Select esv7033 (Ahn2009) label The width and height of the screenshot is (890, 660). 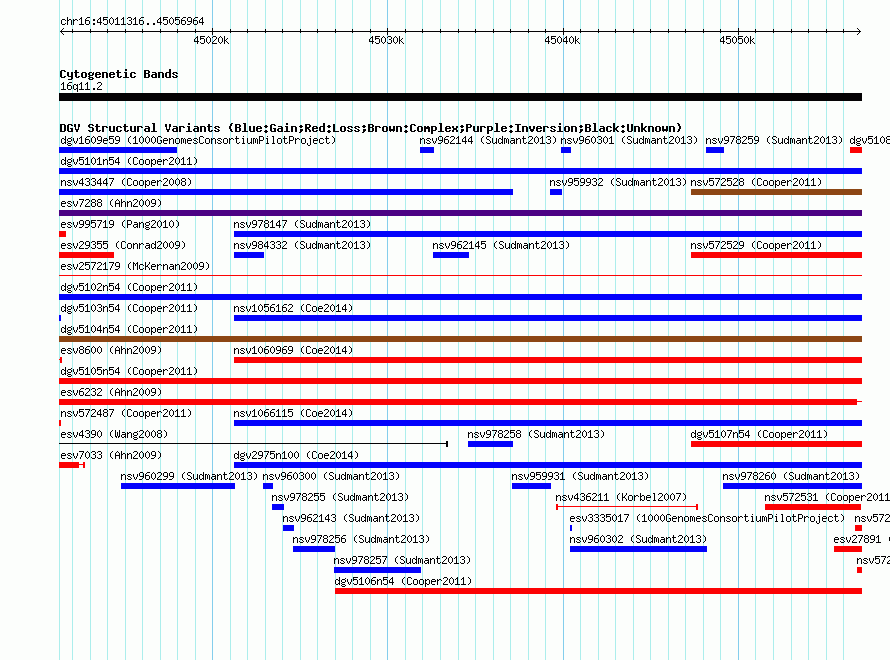click(111, 455)
